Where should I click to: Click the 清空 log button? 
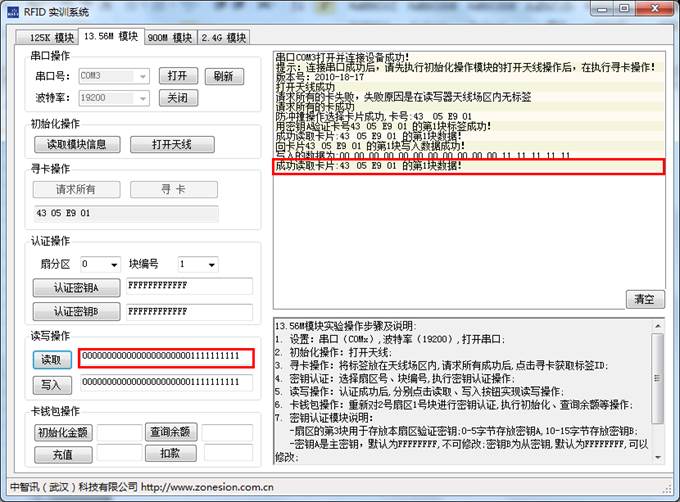(x=645, y=299)
